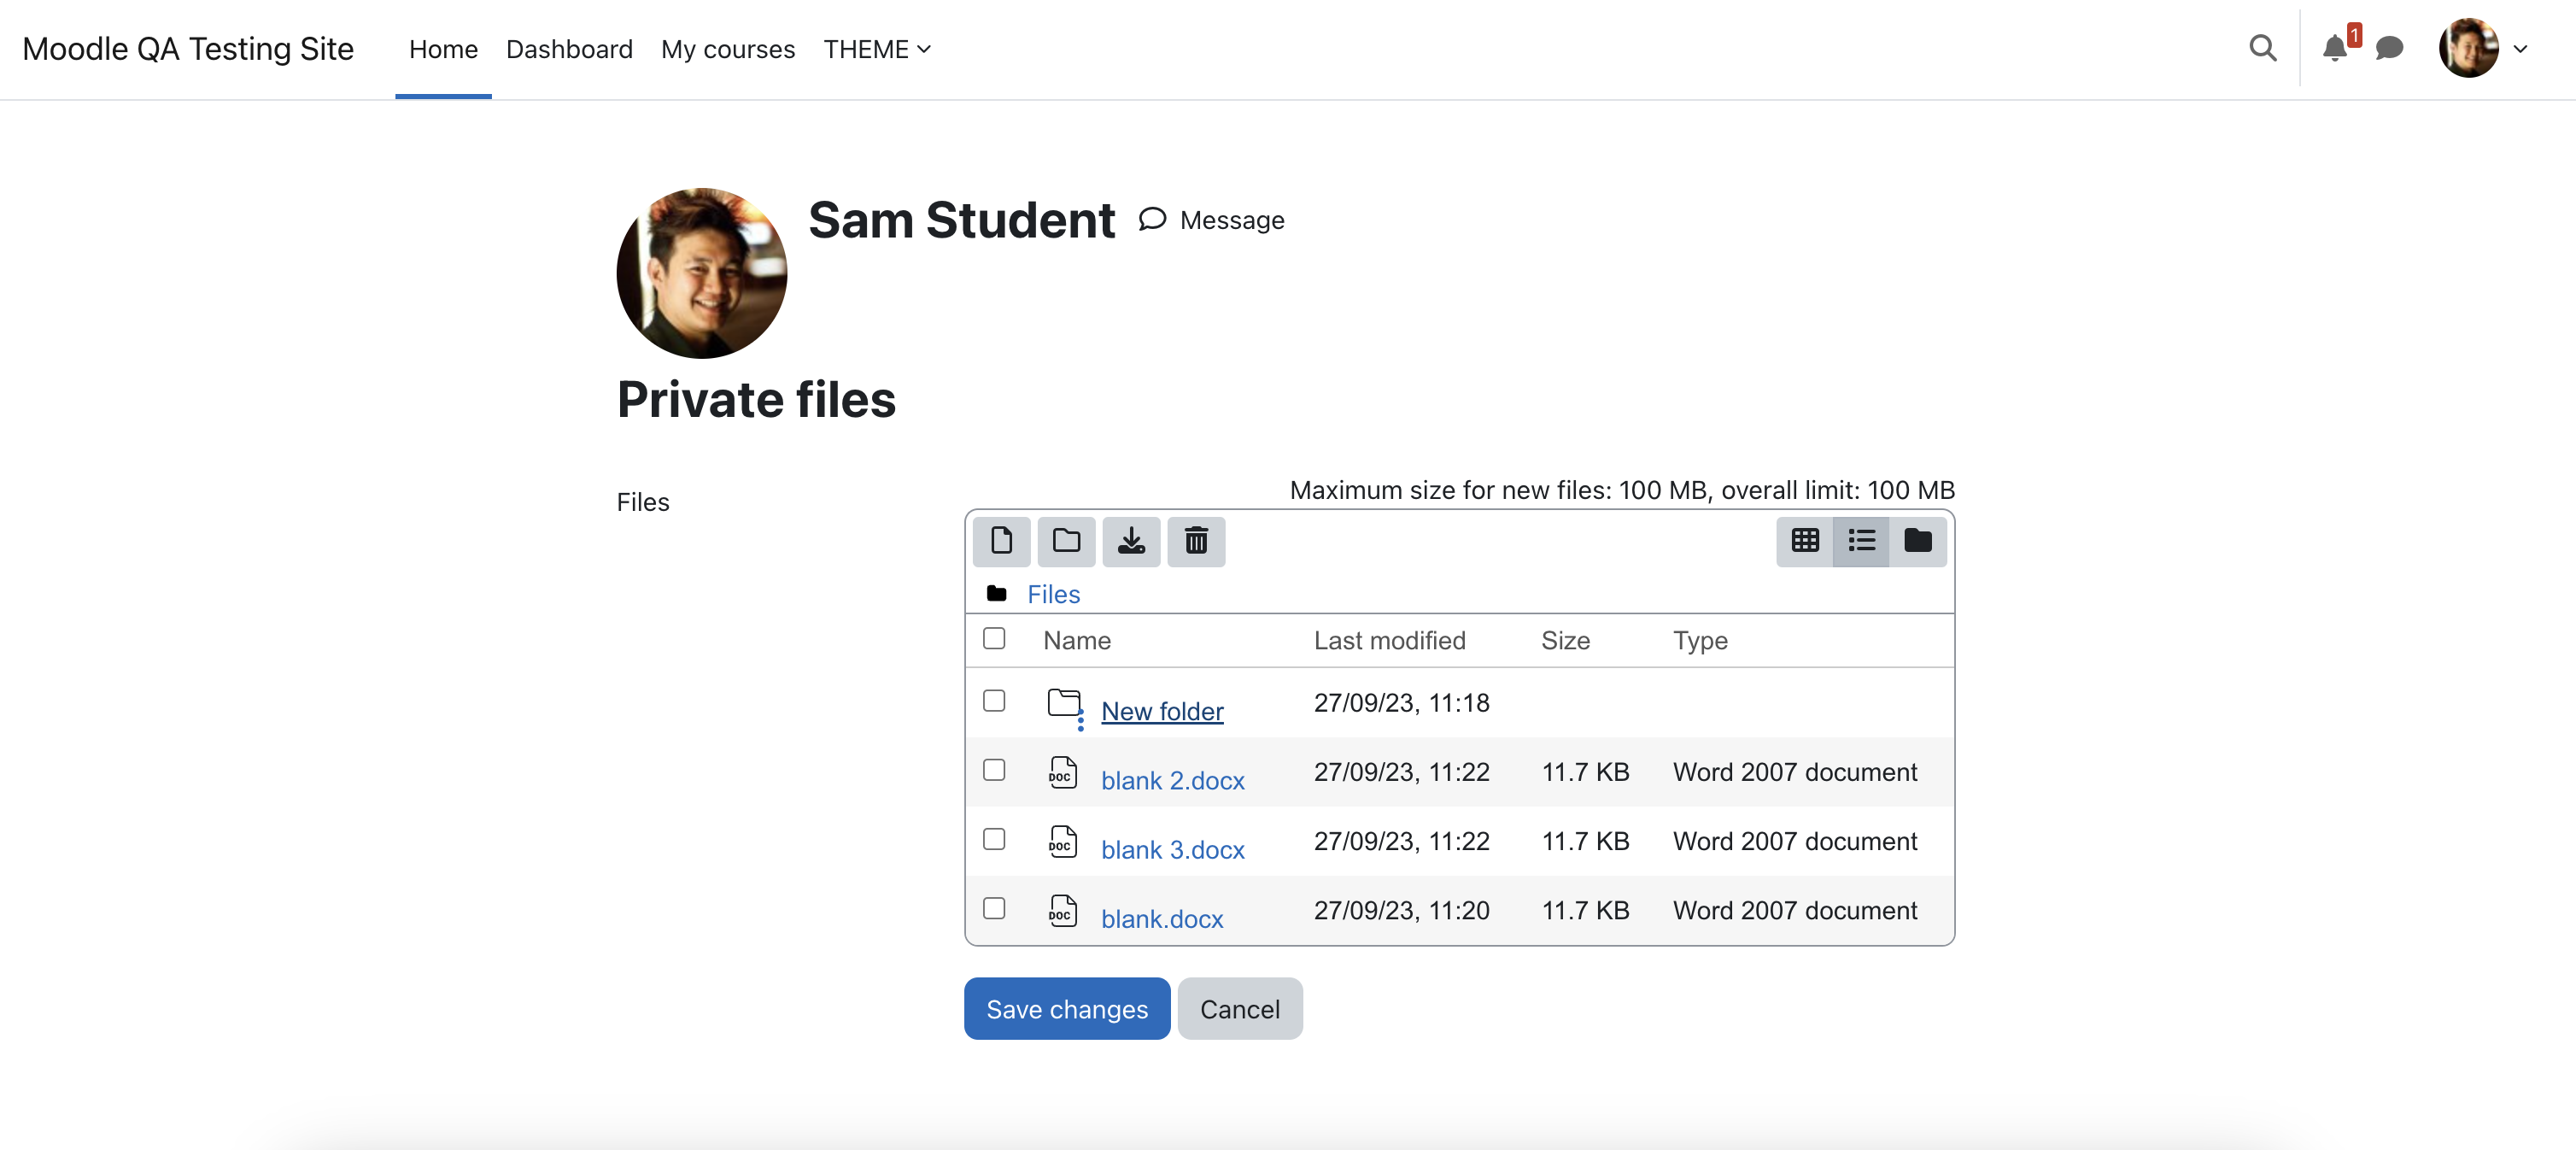Click the Delete trash icon

(1196, 541)
